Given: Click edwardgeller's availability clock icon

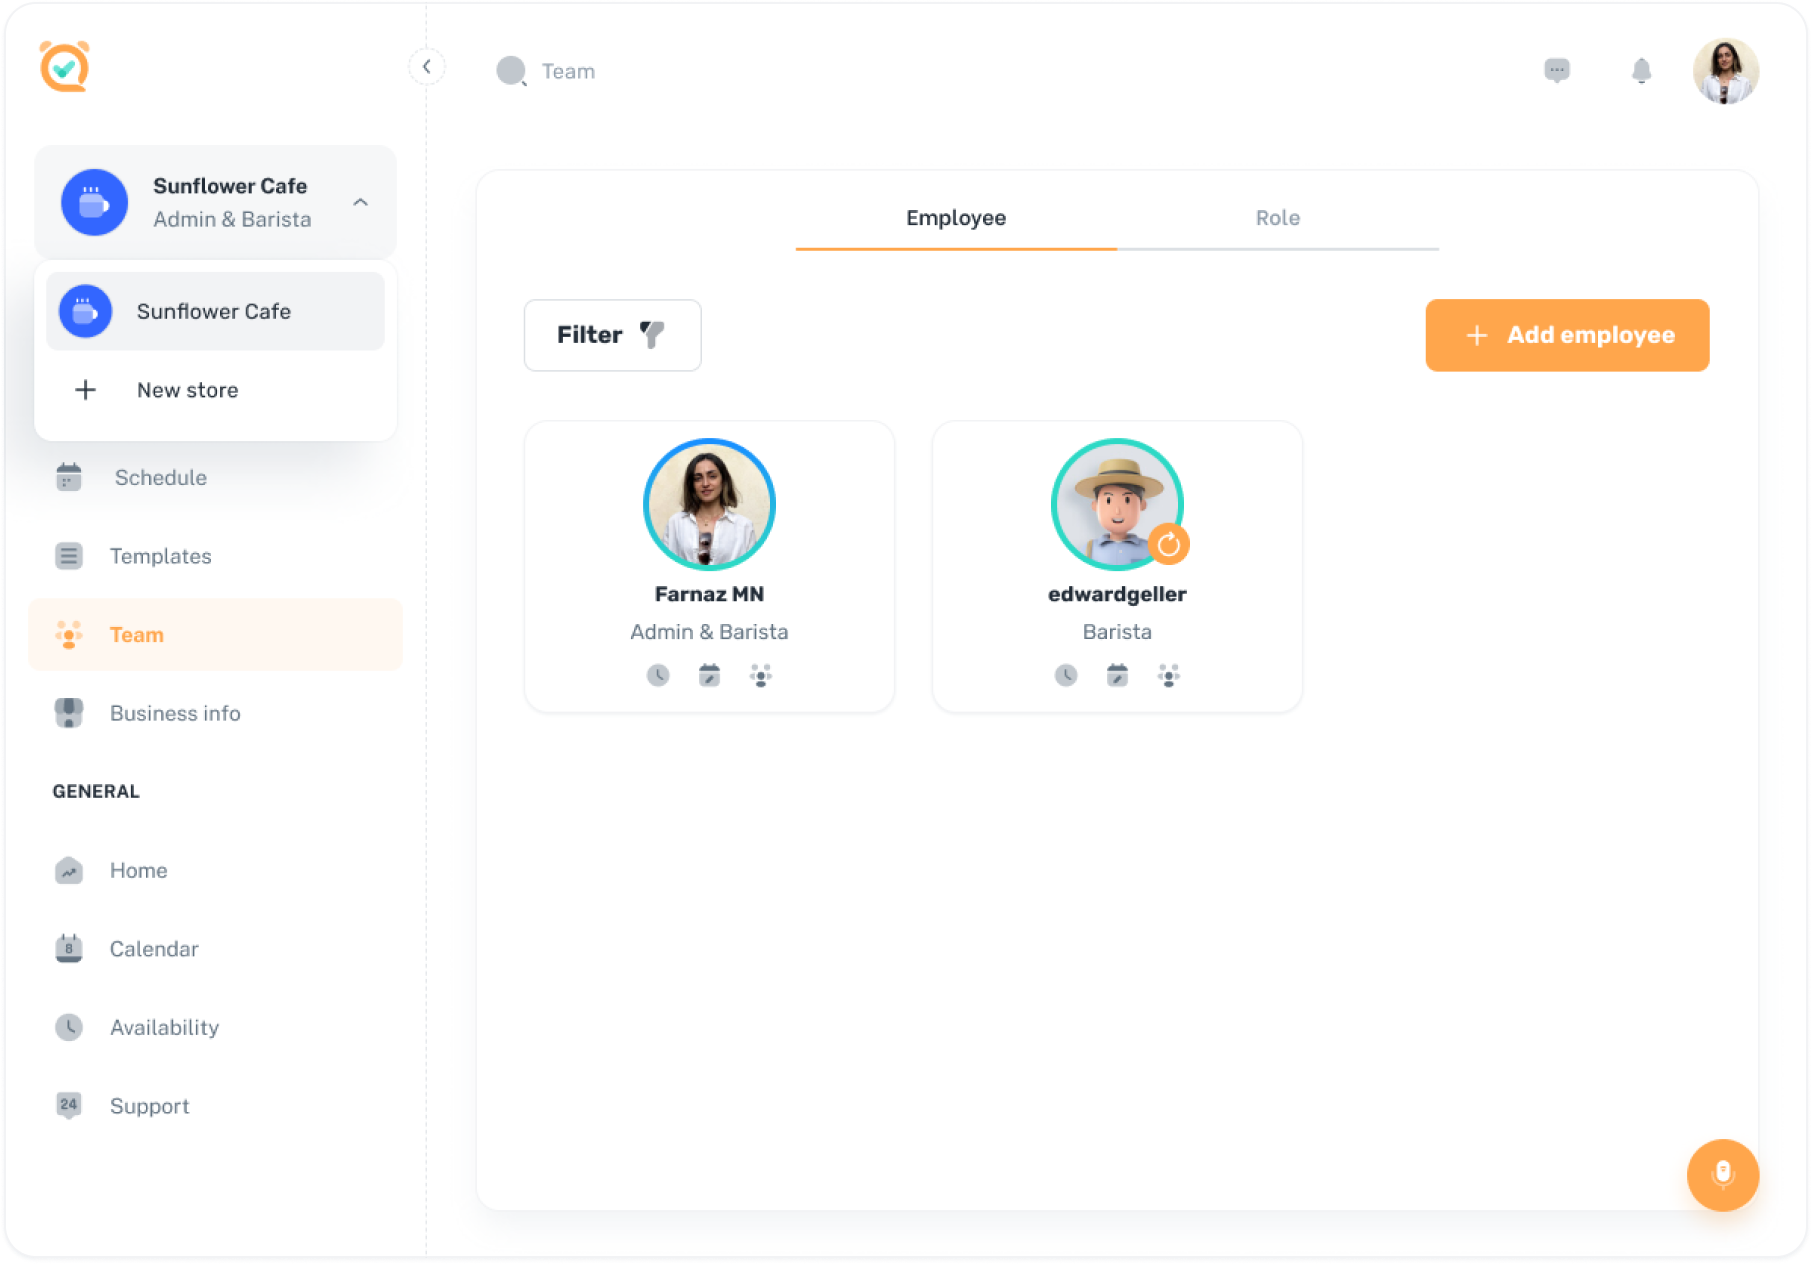Looking at the screenshot, I should tap(1066, 676).
